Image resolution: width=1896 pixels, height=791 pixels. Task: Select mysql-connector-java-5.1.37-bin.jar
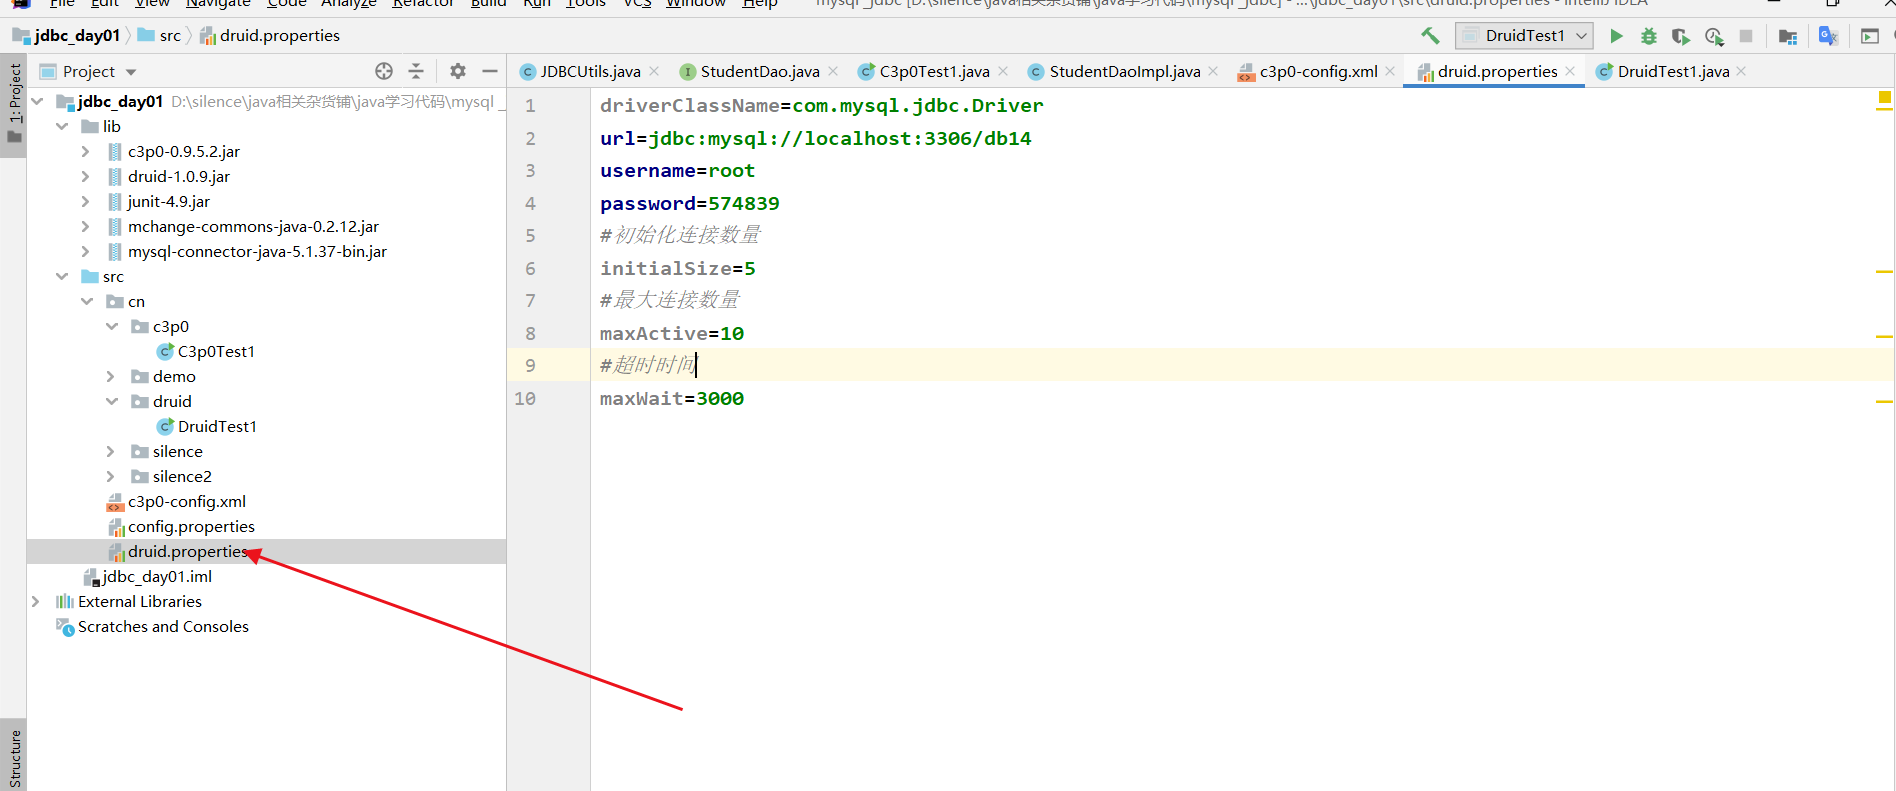257,251
